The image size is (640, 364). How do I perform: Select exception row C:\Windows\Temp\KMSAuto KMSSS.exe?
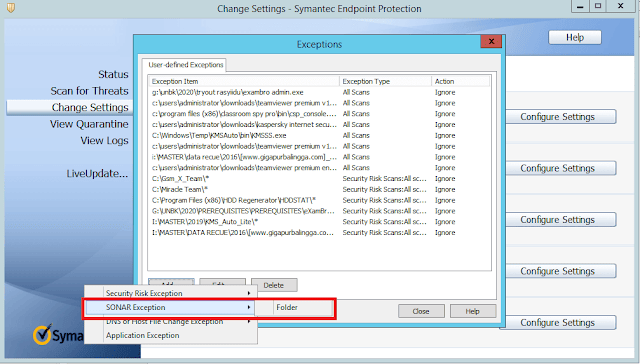pos(320,135)
